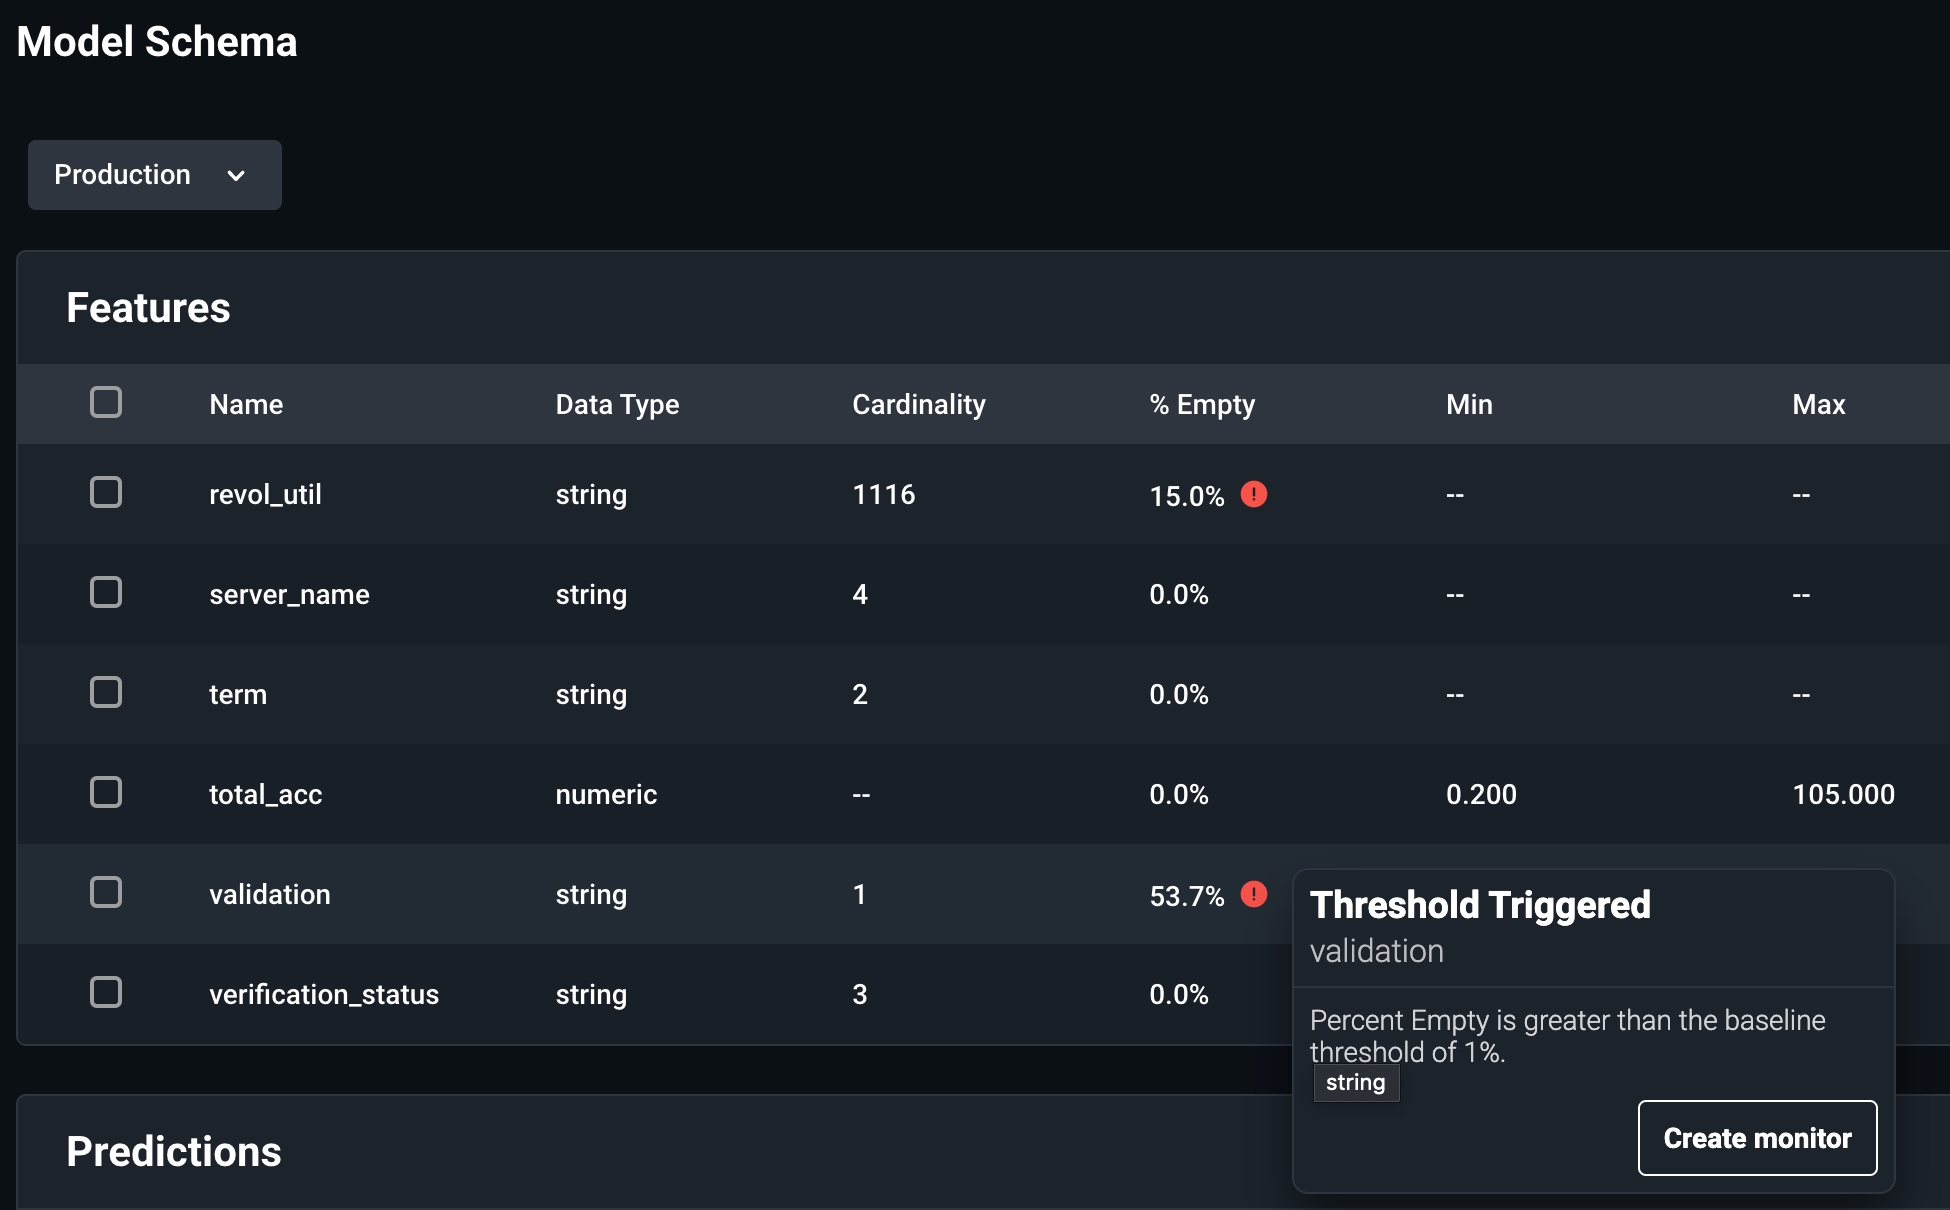This screenshot has width=1950, height=1210.
Task: Tick the term row checkbox
Action: pos(106,692)
